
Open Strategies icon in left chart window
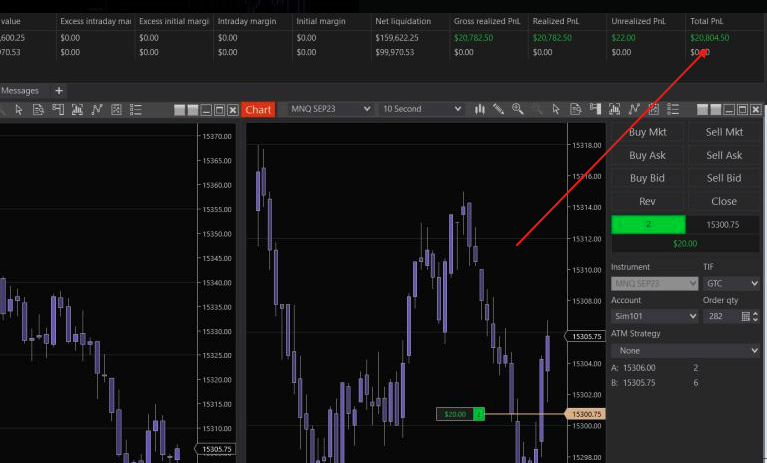pos(116,110)
